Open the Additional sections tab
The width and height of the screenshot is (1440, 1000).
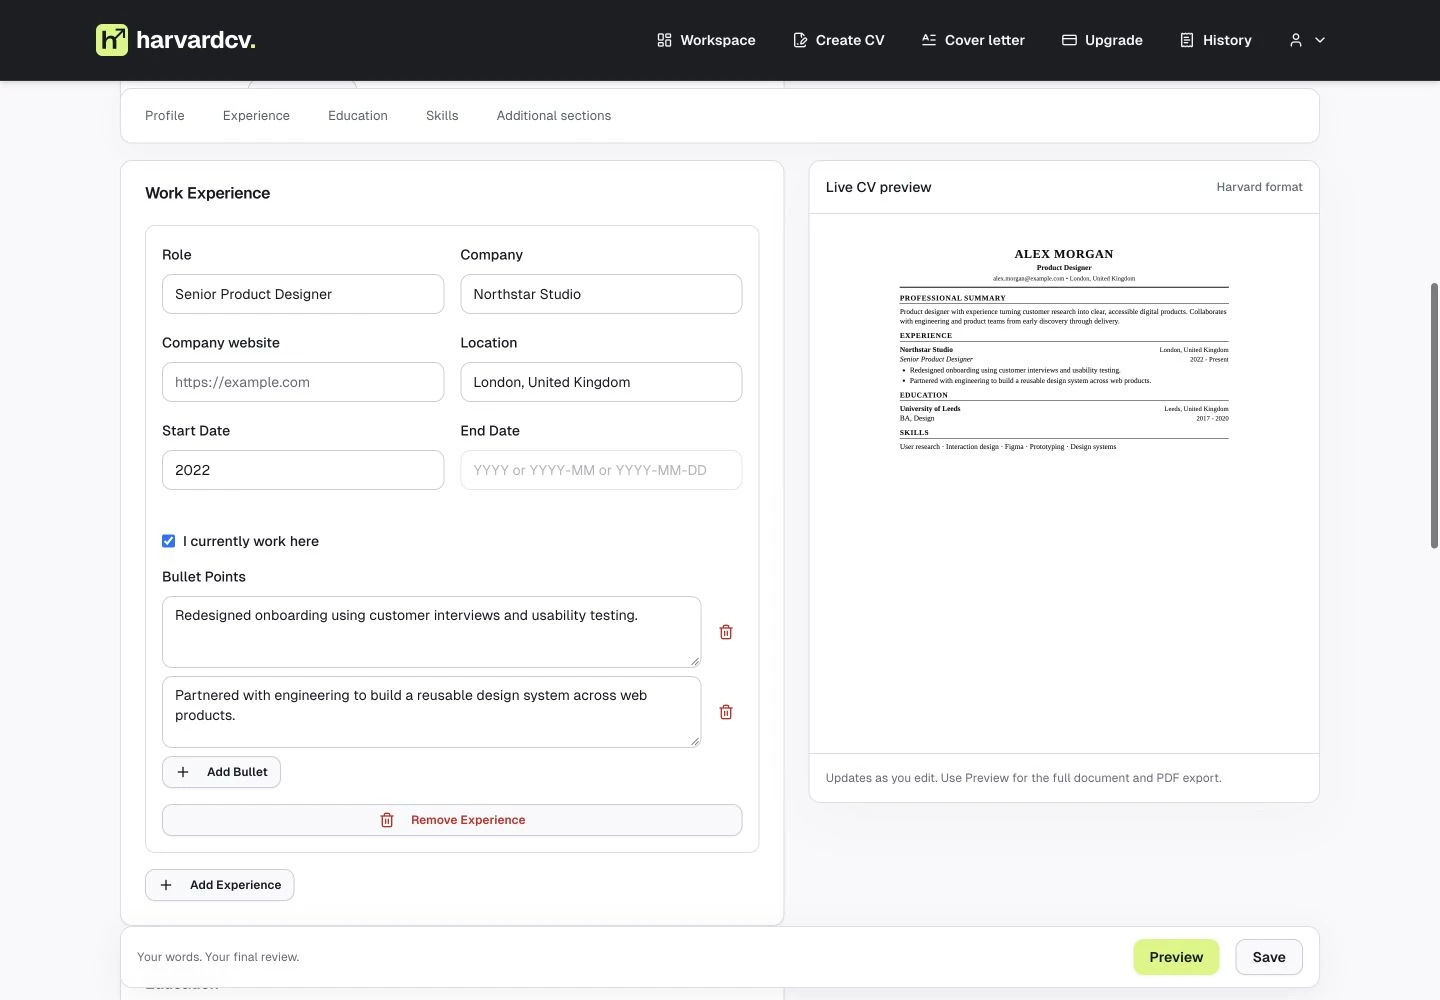[x=554, y=116]
